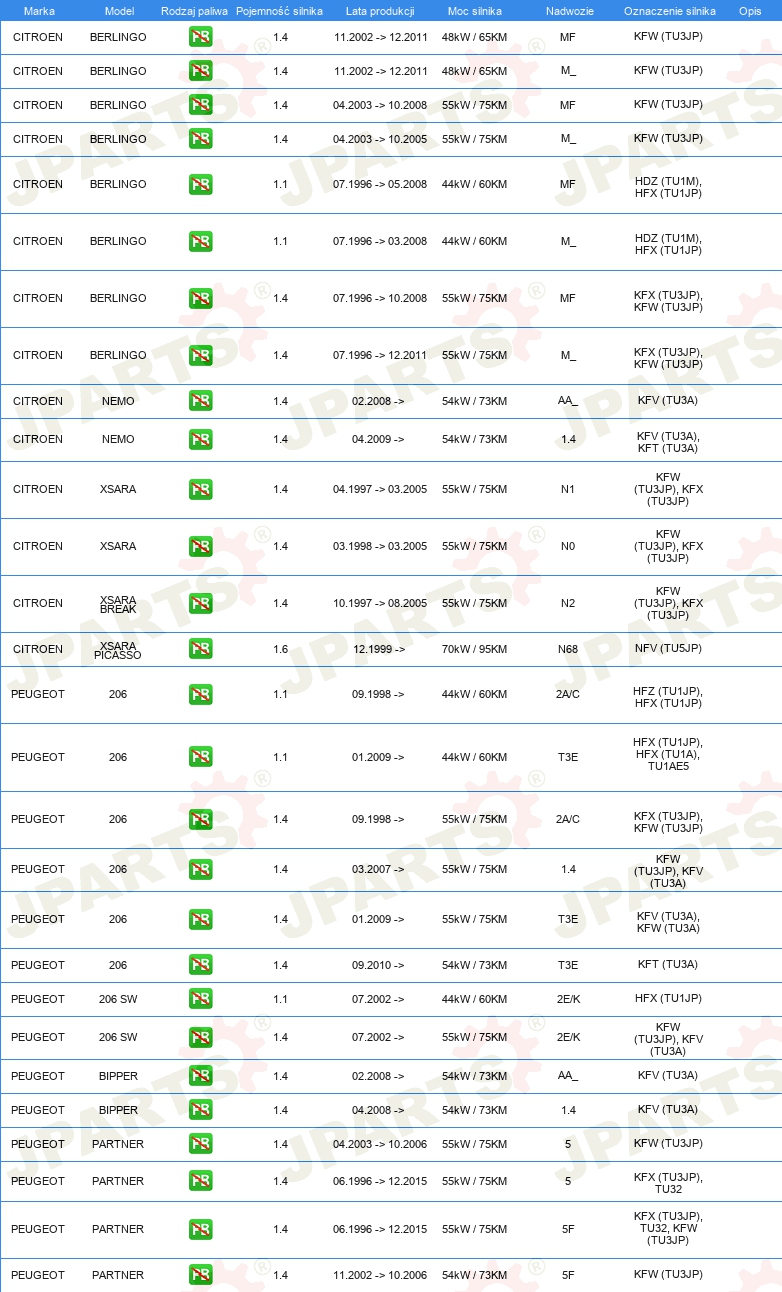Click the 04.2008 -> production date
Image resolution: width=782 pixels, height=1292 pixels.
coord(378,1110)
